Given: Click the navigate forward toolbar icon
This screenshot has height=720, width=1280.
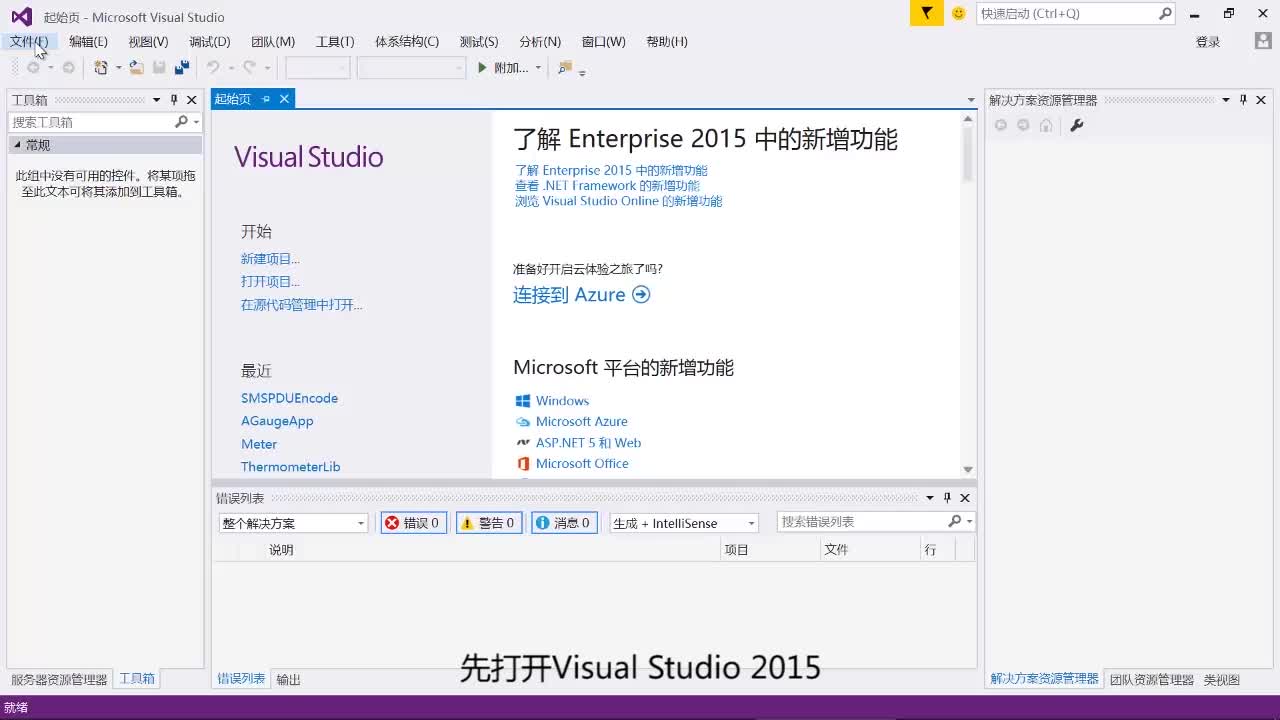Looking at the screenshot, I should tap(68, 68).
